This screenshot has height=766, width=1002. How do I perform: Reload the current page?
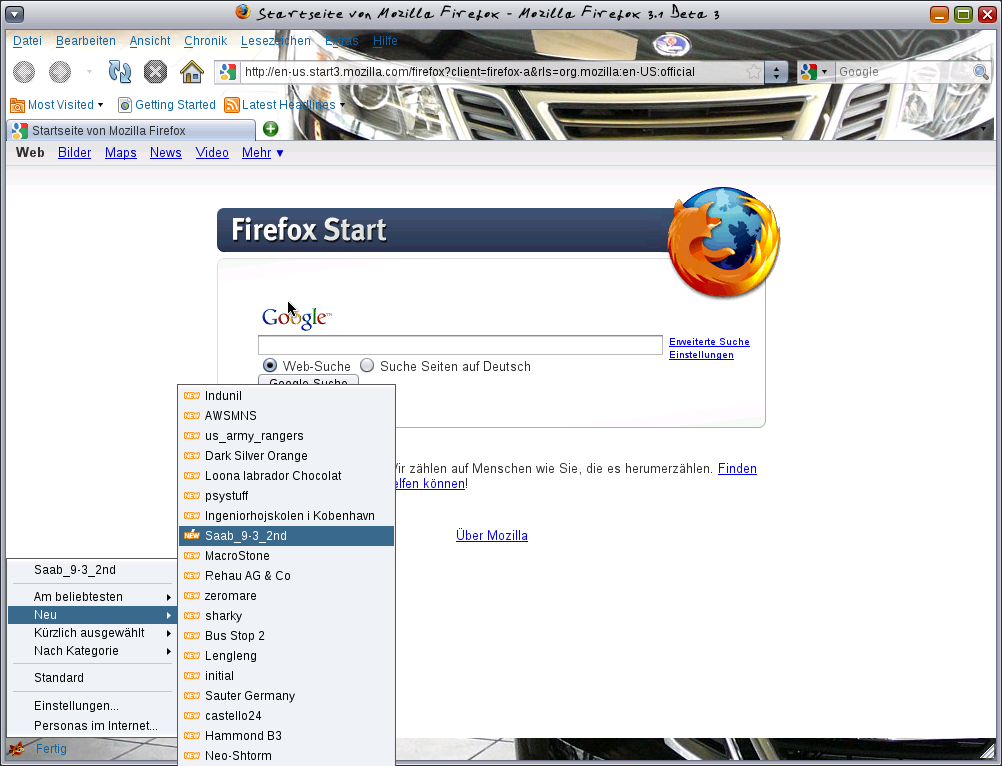click(120, 72)
